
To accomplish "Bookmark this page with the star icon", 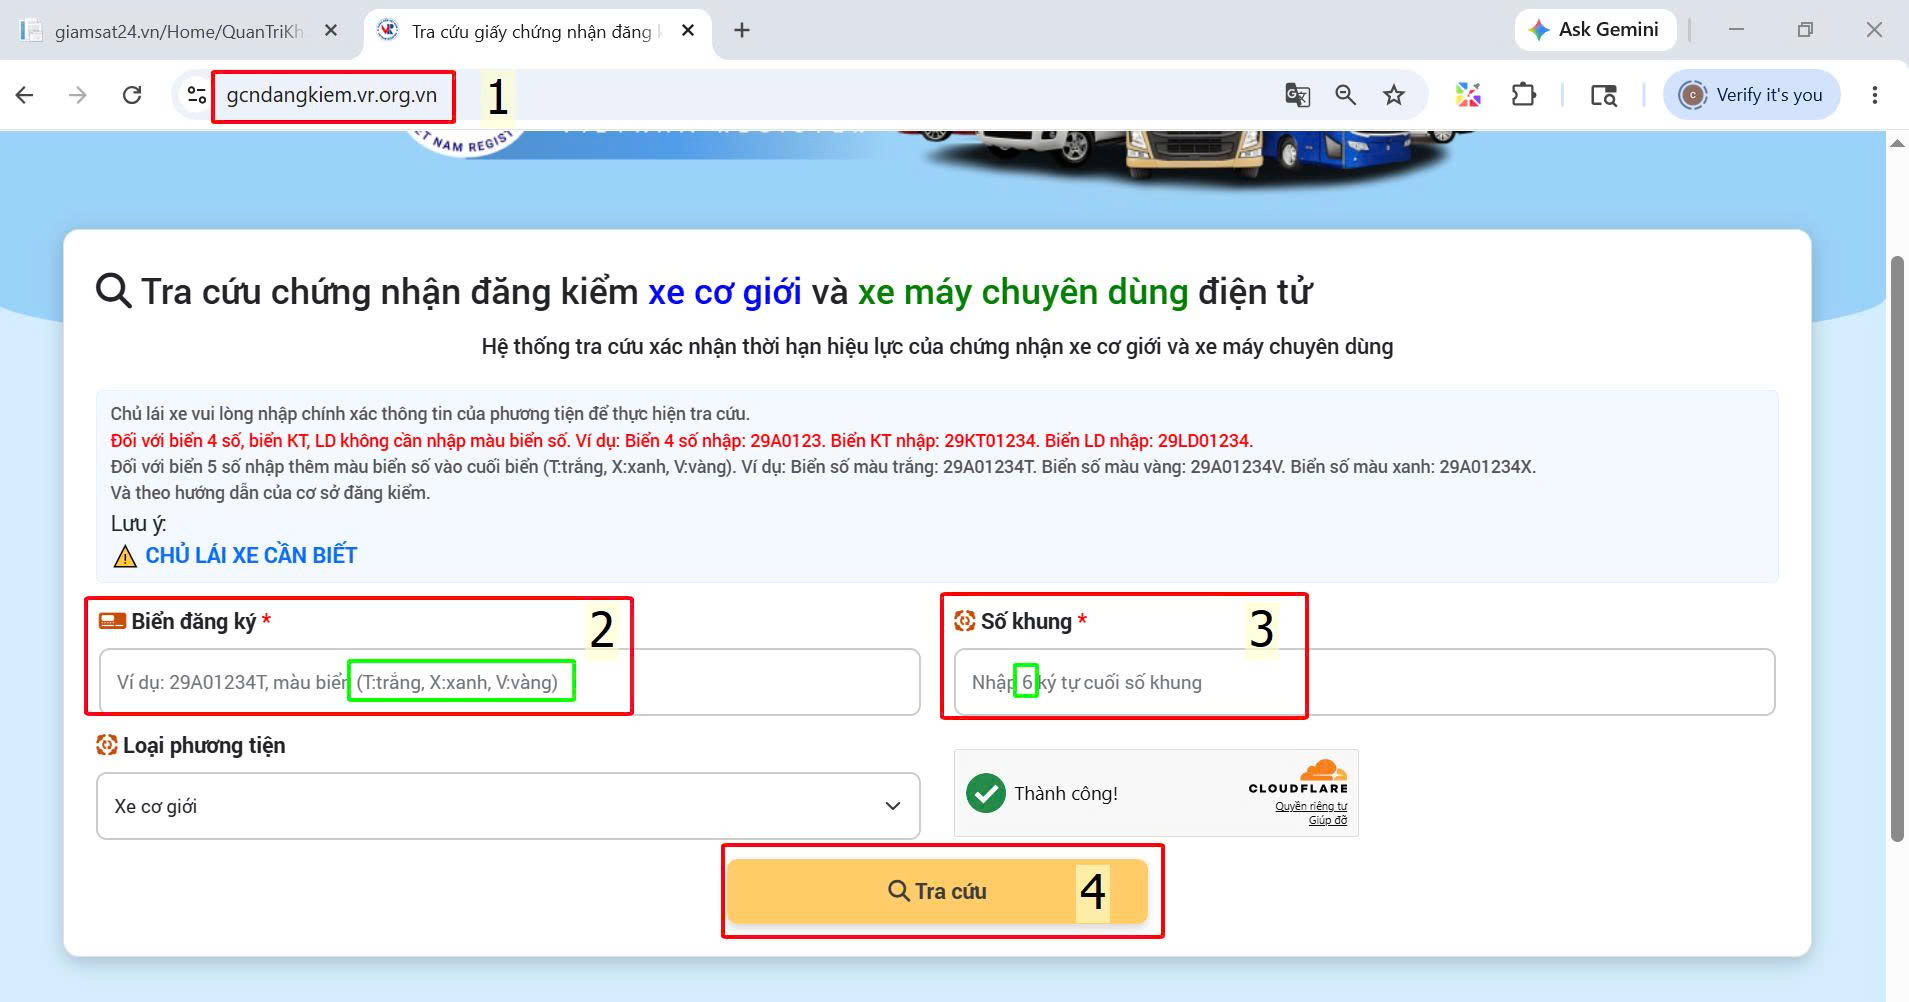I will pyautogui.click(x=1394, y=95).
